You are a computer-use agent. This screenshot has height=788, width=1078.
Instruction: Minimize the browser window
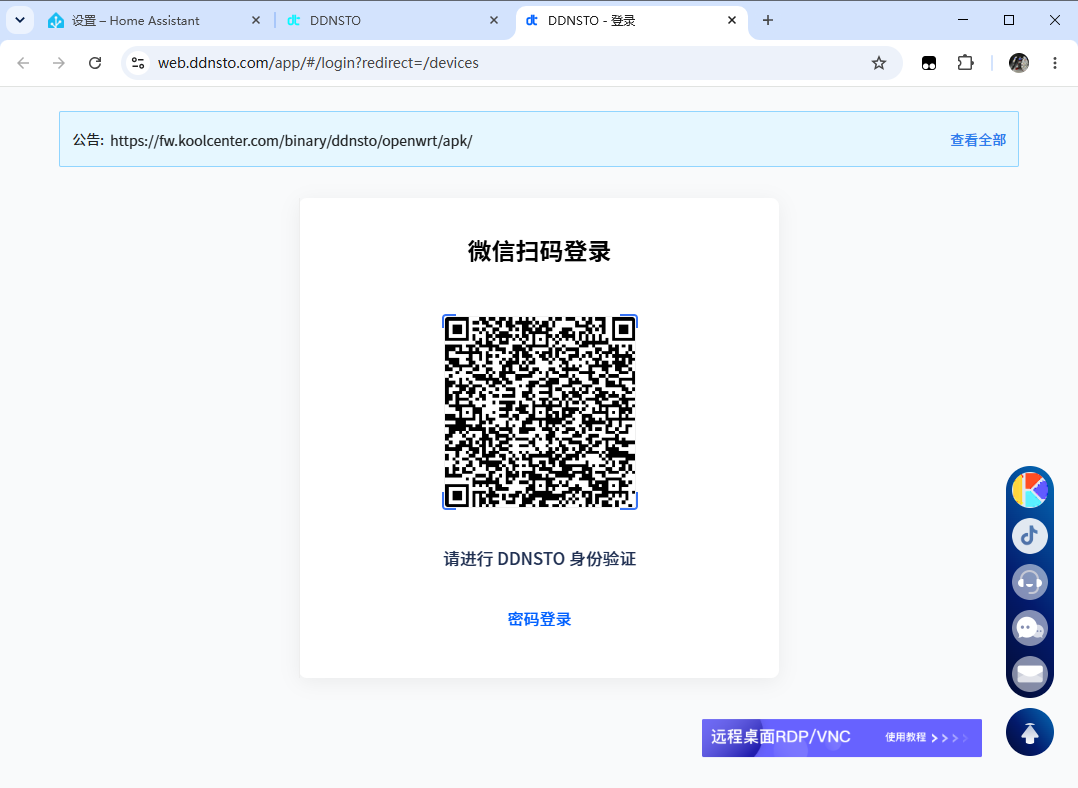click(x=962, y=20)
